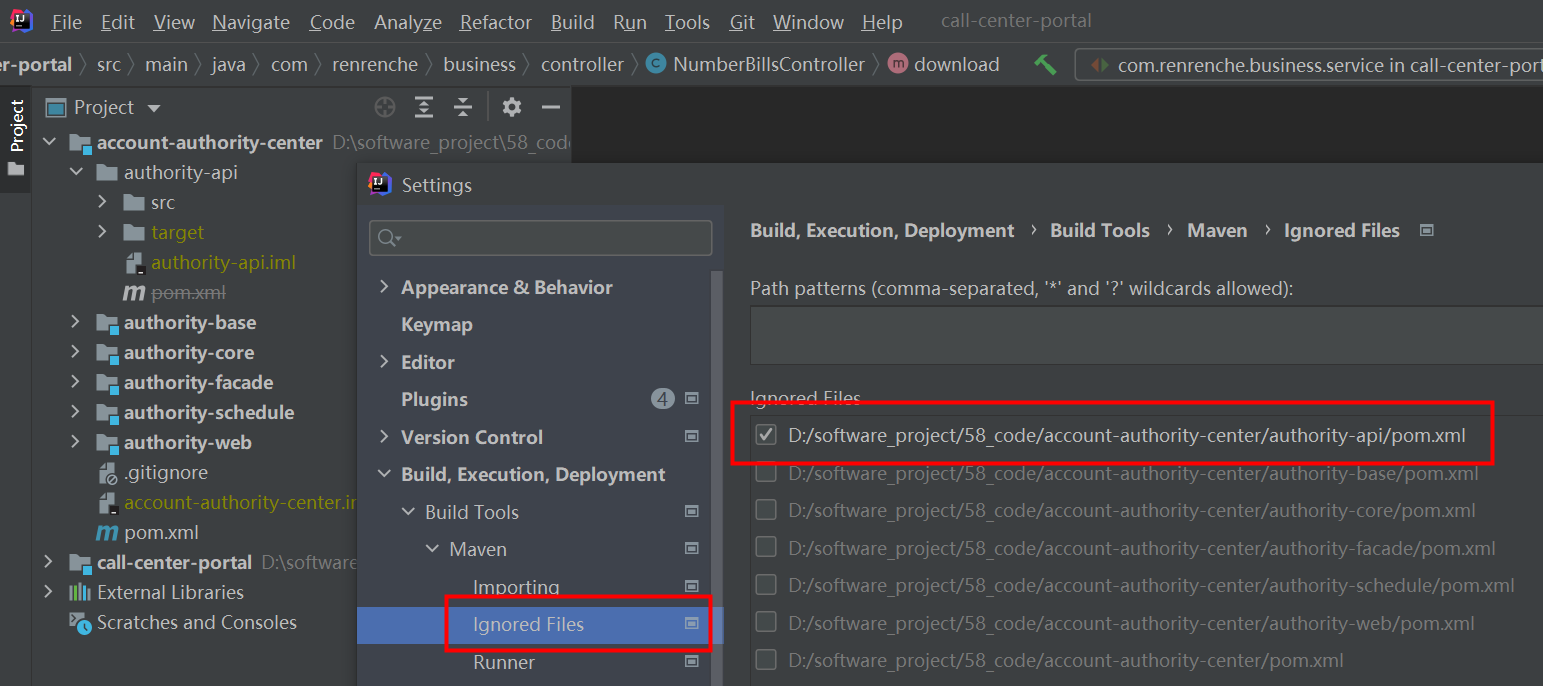Expand the call-center-portal project node
This screenshot has width=1543, height=686.
(49, 562)
